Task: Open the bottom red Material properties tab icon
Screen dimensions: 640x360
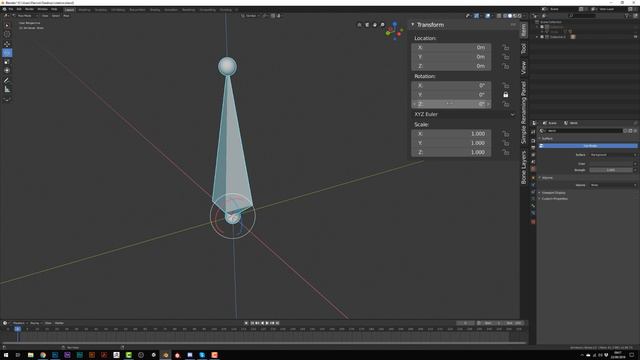Action: (533, 222)
